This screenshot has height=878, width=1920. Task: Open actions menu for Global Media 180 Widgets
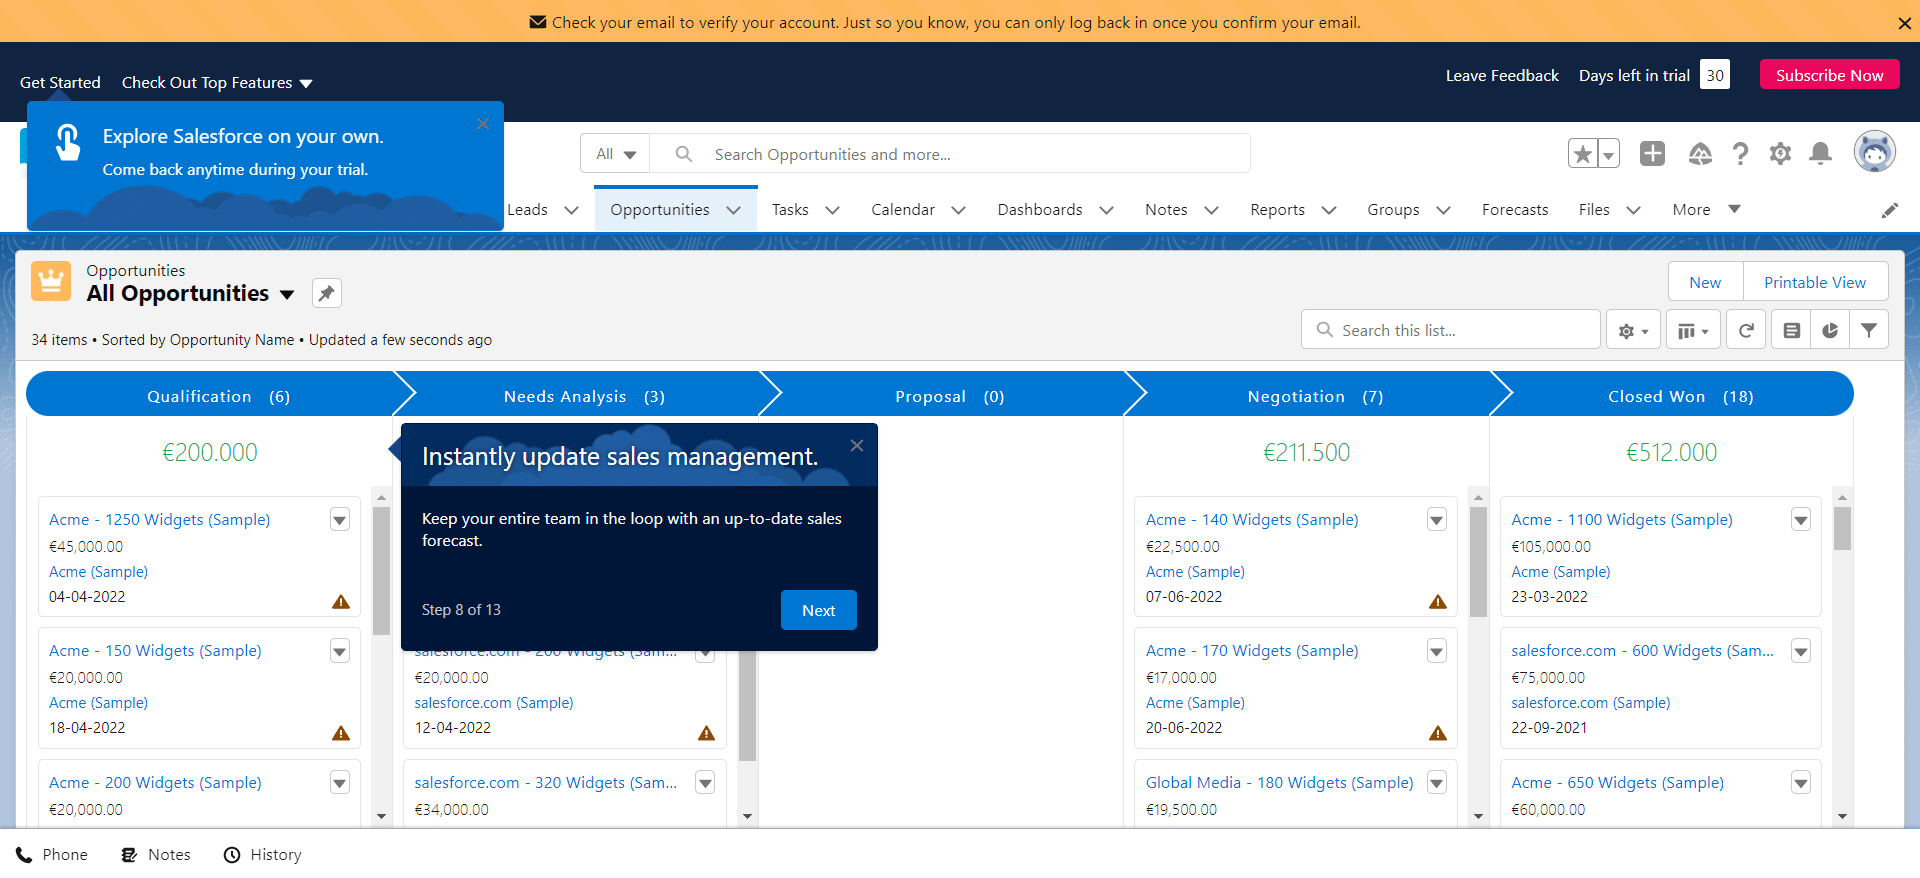1437,783
